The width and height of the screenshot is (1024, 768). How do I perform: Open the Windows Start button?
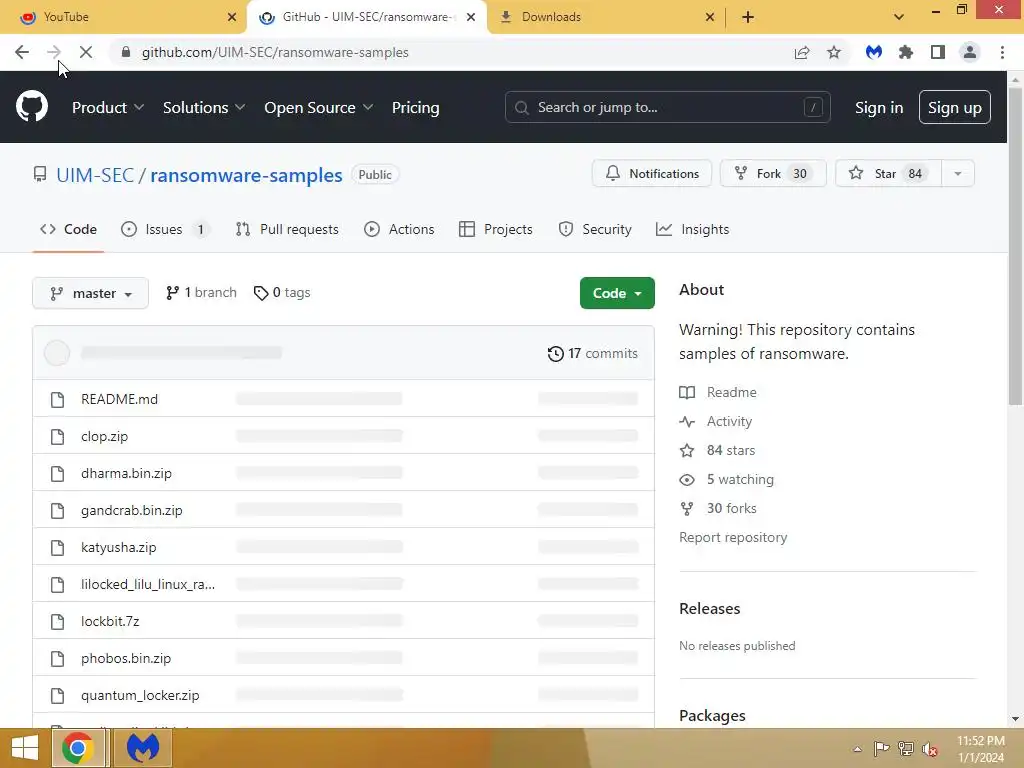pos(25,748)
